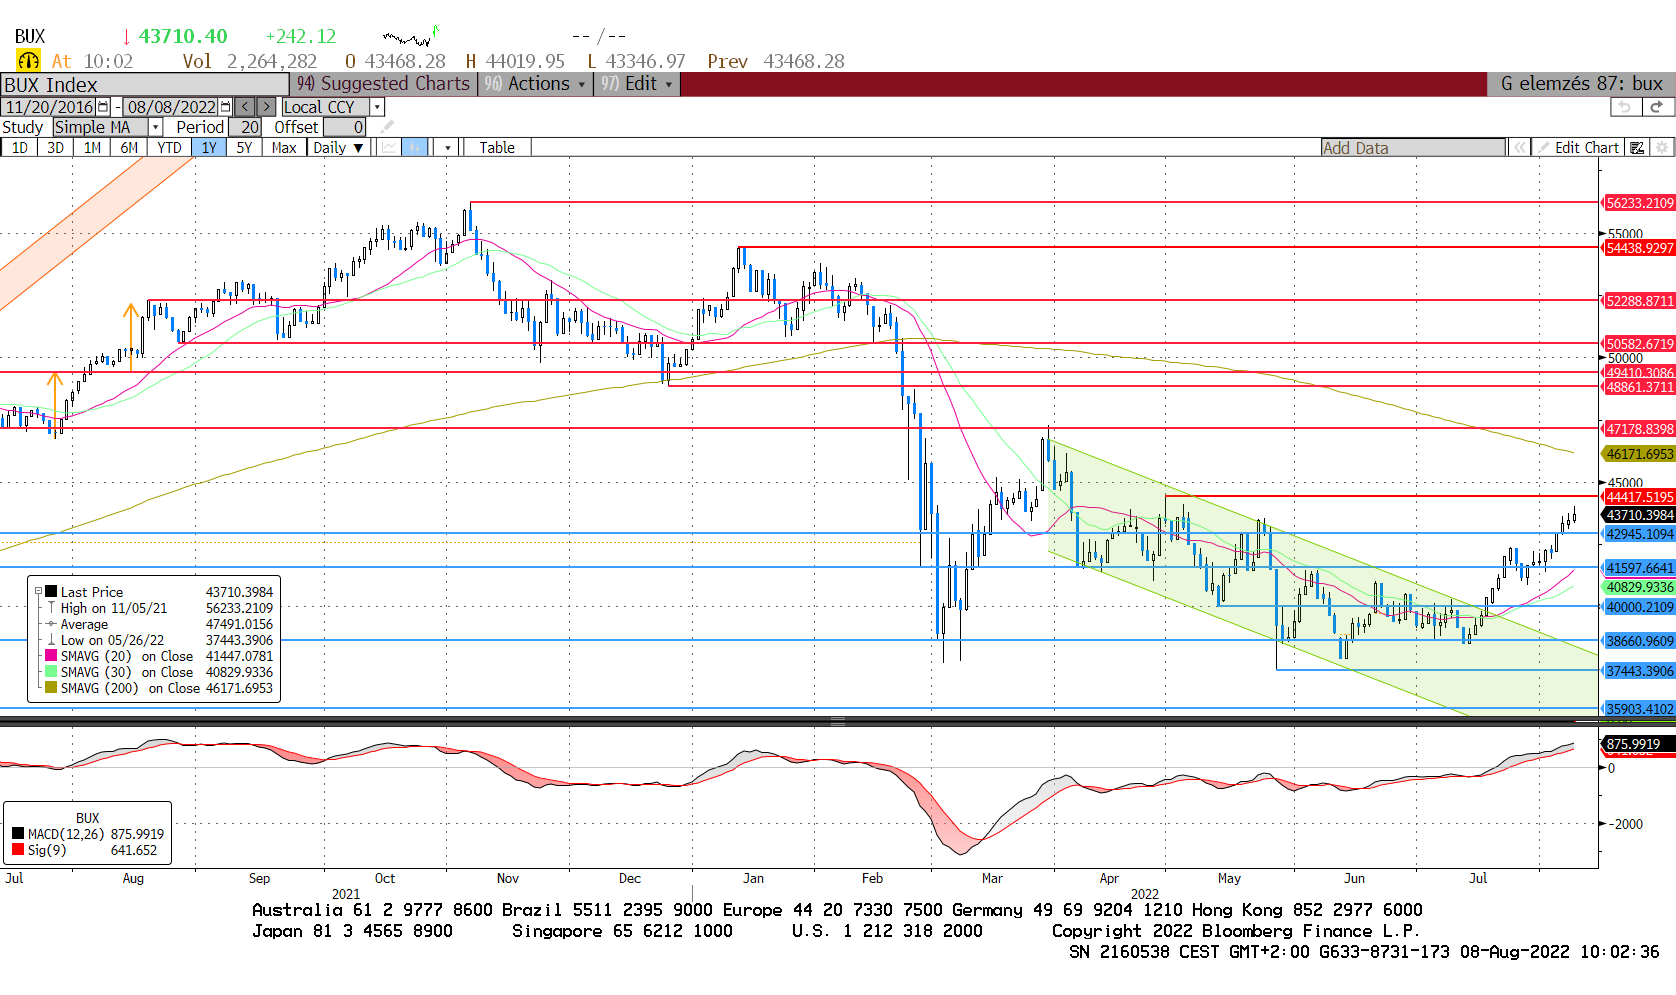Open the 97) Edit dropdown menu
The width and height of the screenshot is (1676, 995).
637,84
